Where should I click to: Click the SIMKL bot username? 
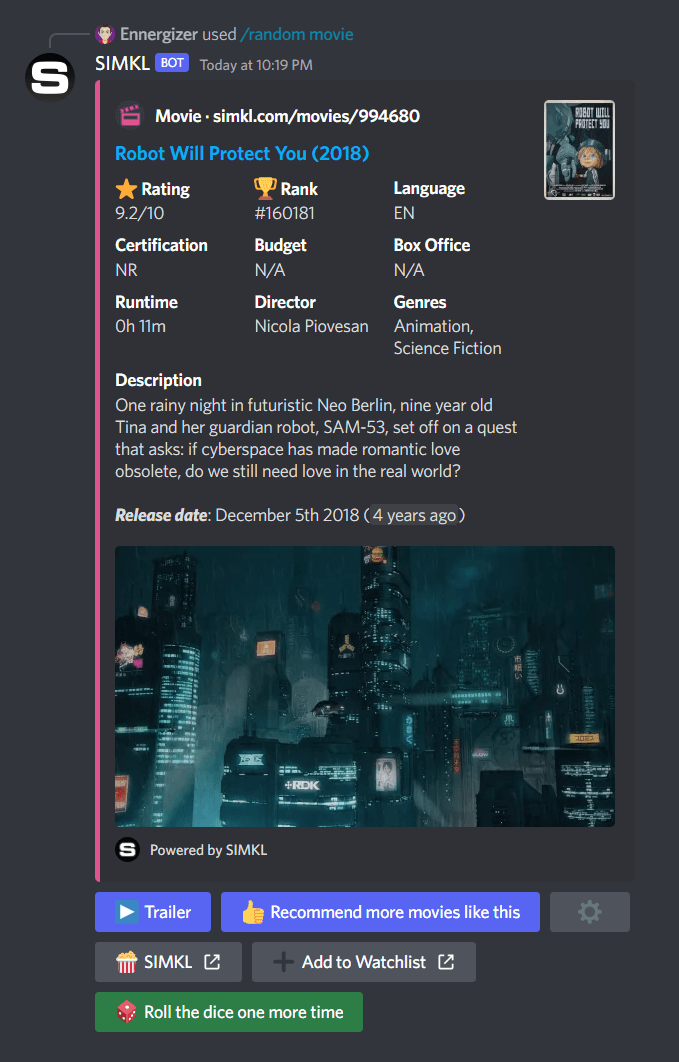click(x=122, y=63)
